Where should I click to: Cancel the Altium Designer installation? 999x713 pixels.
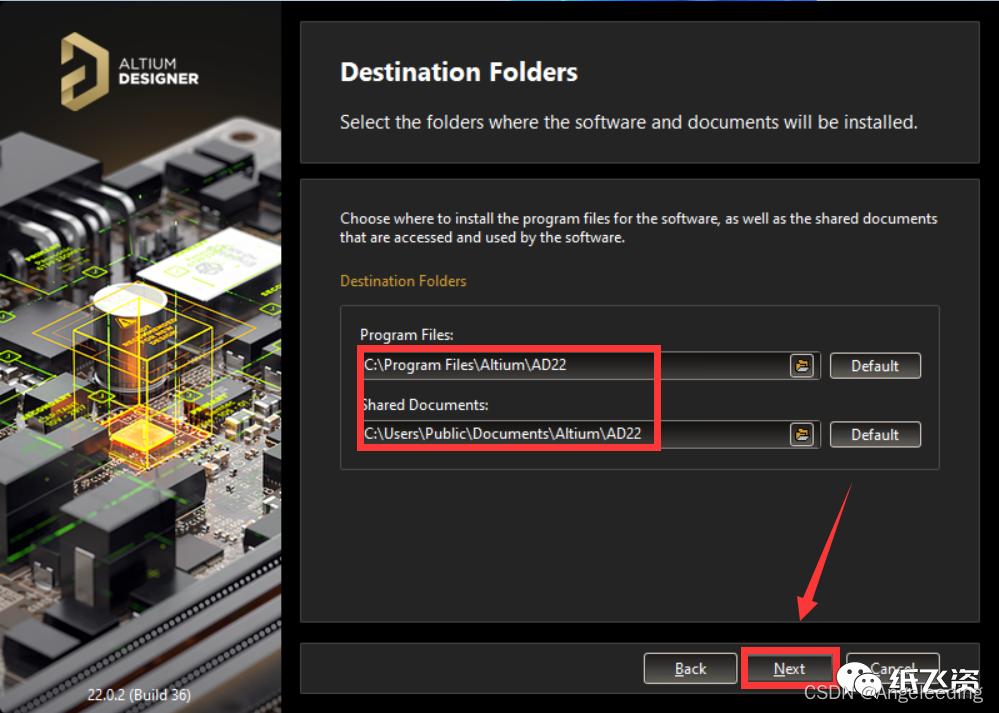point(893,667)
